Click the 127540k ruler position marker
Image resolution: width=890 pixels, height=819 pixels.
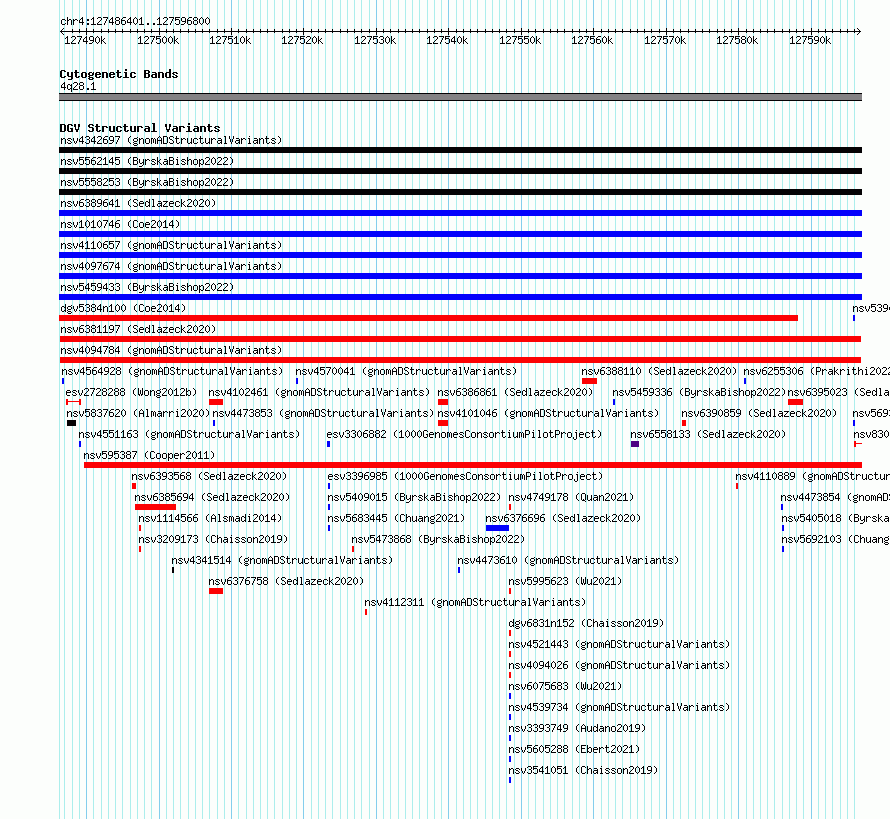point(447,40)
